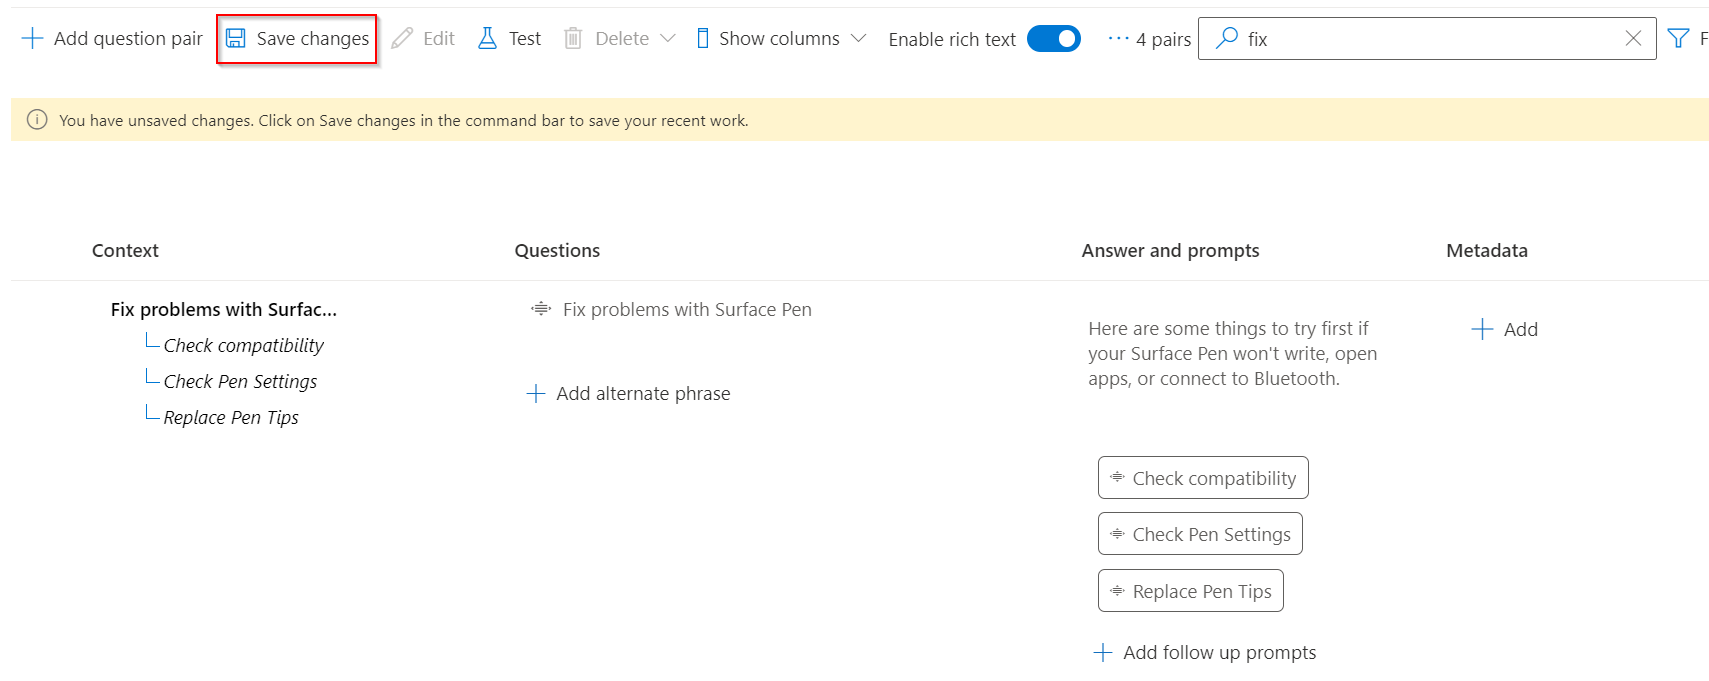
Task: Click the ellipsis more options icon
Action: pos(1117,39)
